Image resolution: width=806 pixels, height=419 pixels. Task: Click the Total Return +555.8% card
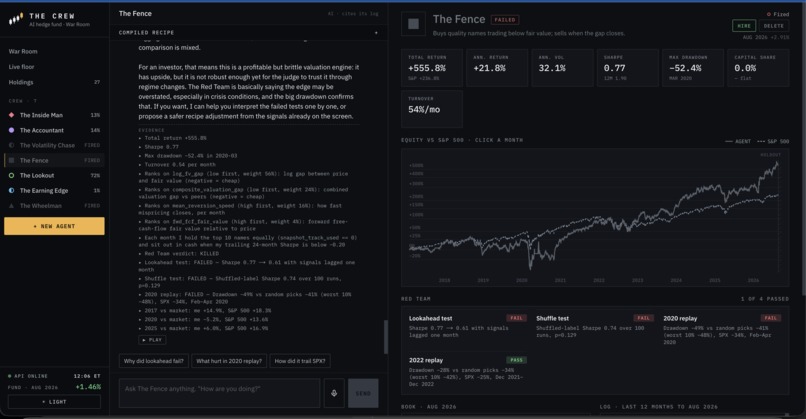(432, 68)
